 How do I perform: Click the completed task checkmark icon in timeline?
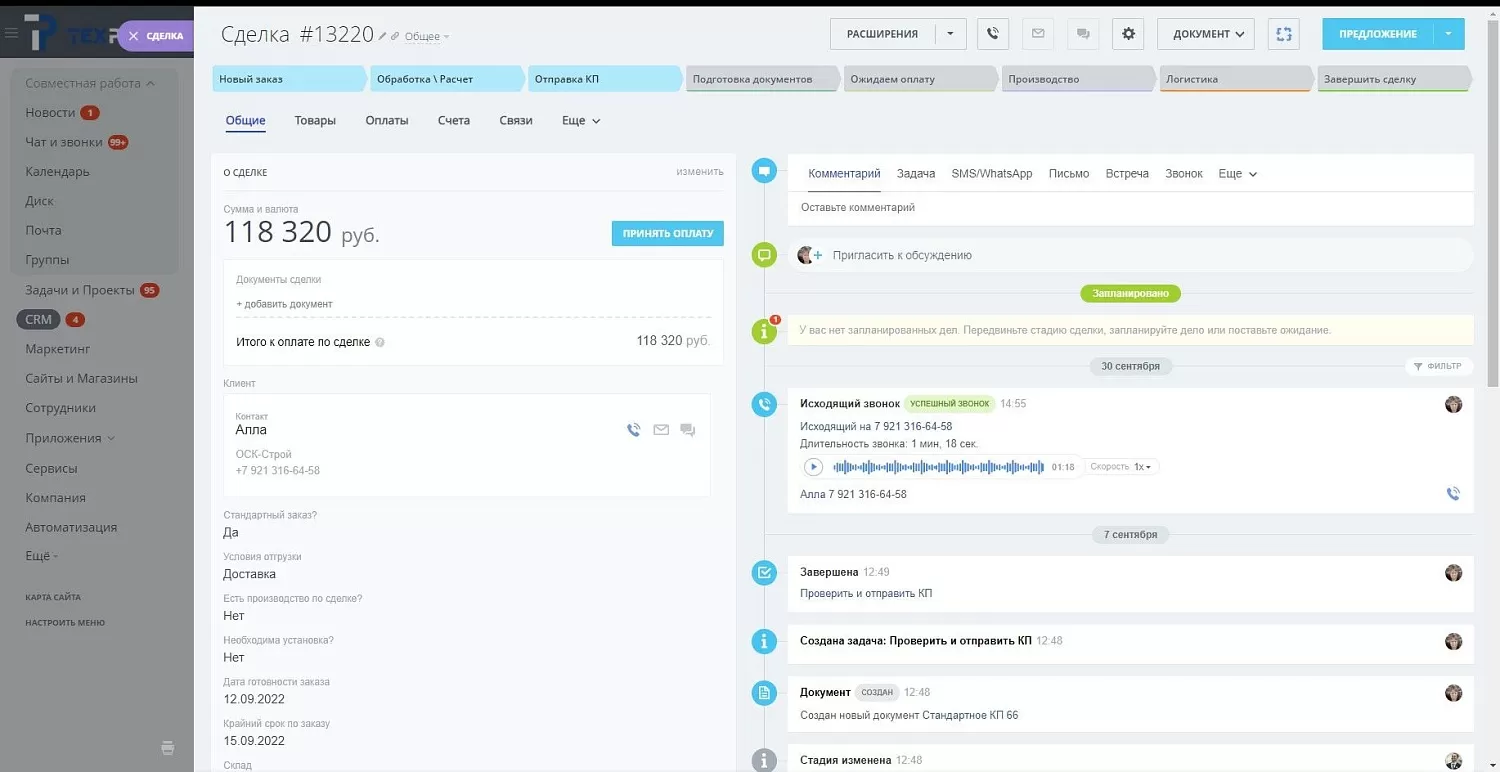click(x=764, y=572)
